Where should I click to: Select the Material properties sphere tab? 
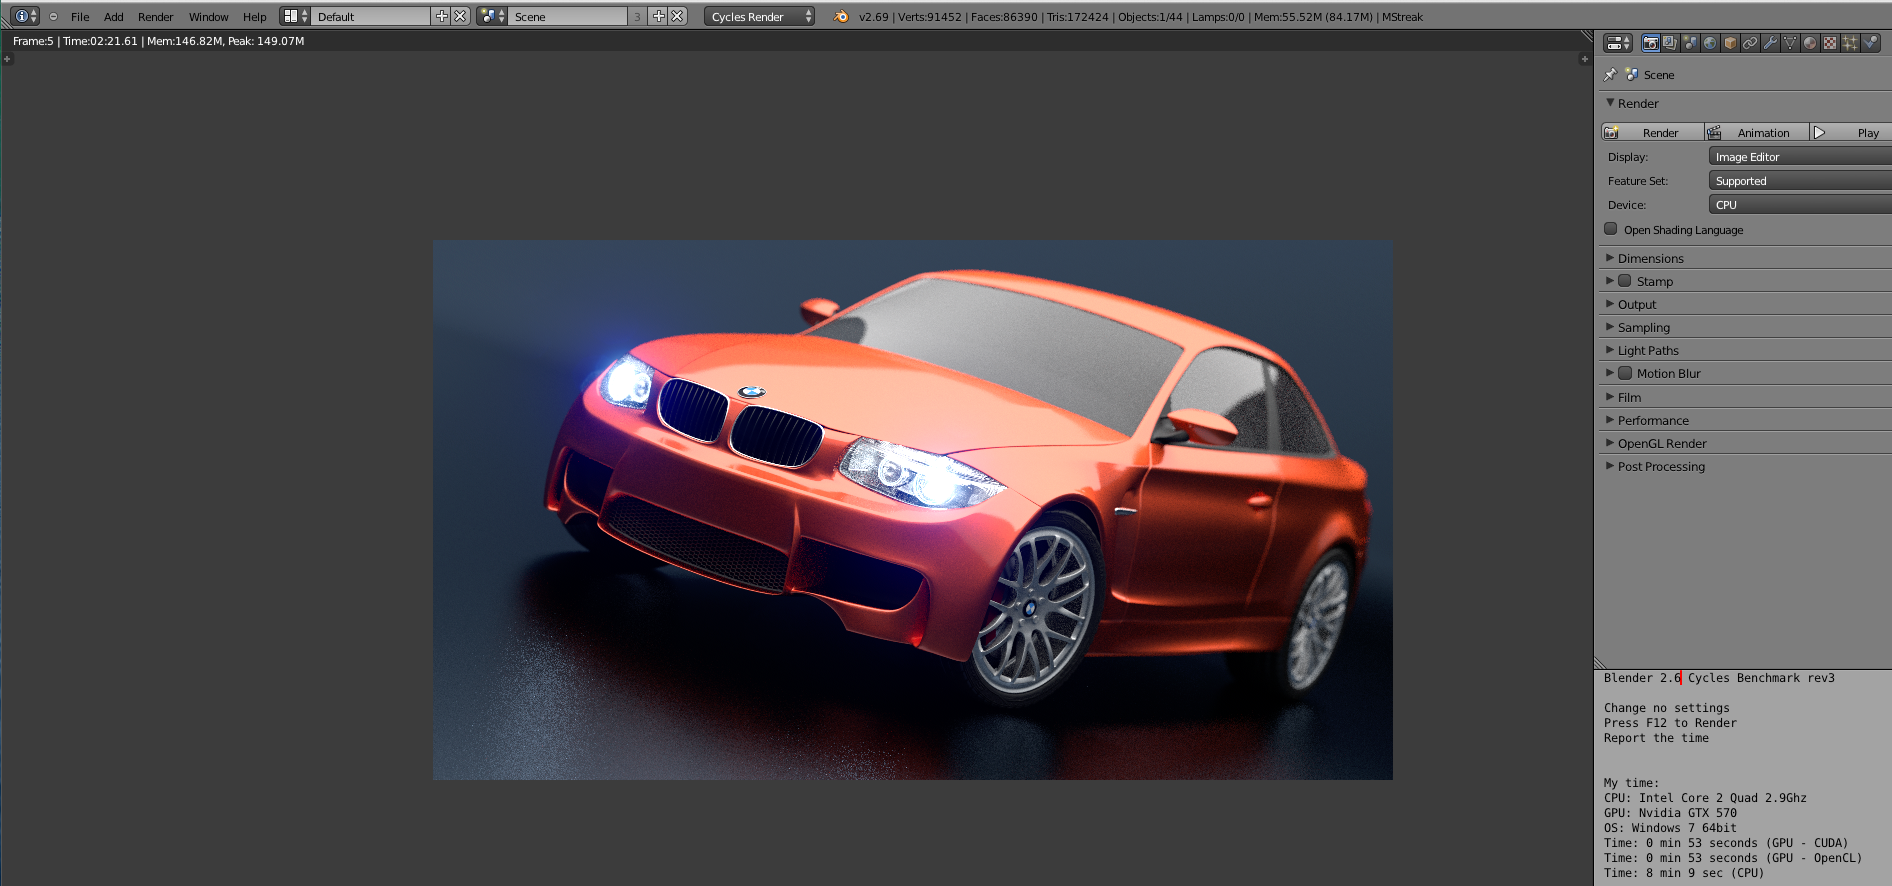point(1810,43)
